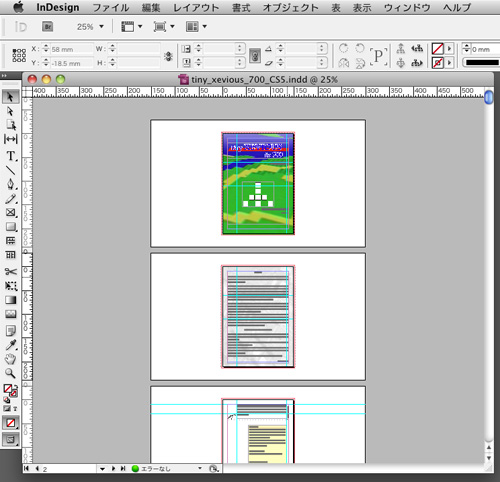Open the arrange documents dropdown

coord(196,26)
